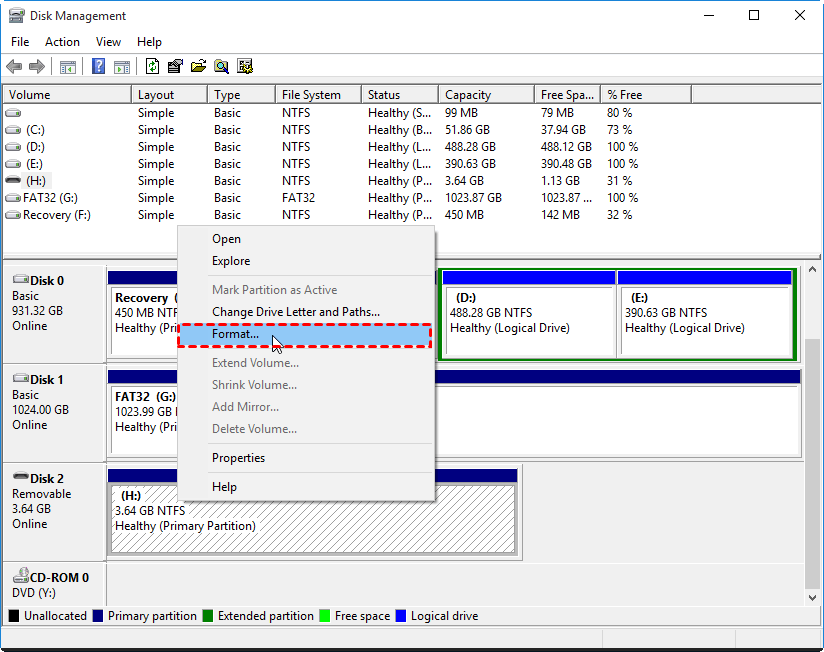Sort by the Capacity column header
The width and height of the screenshot is (824, 652).
tap(486, 95)
